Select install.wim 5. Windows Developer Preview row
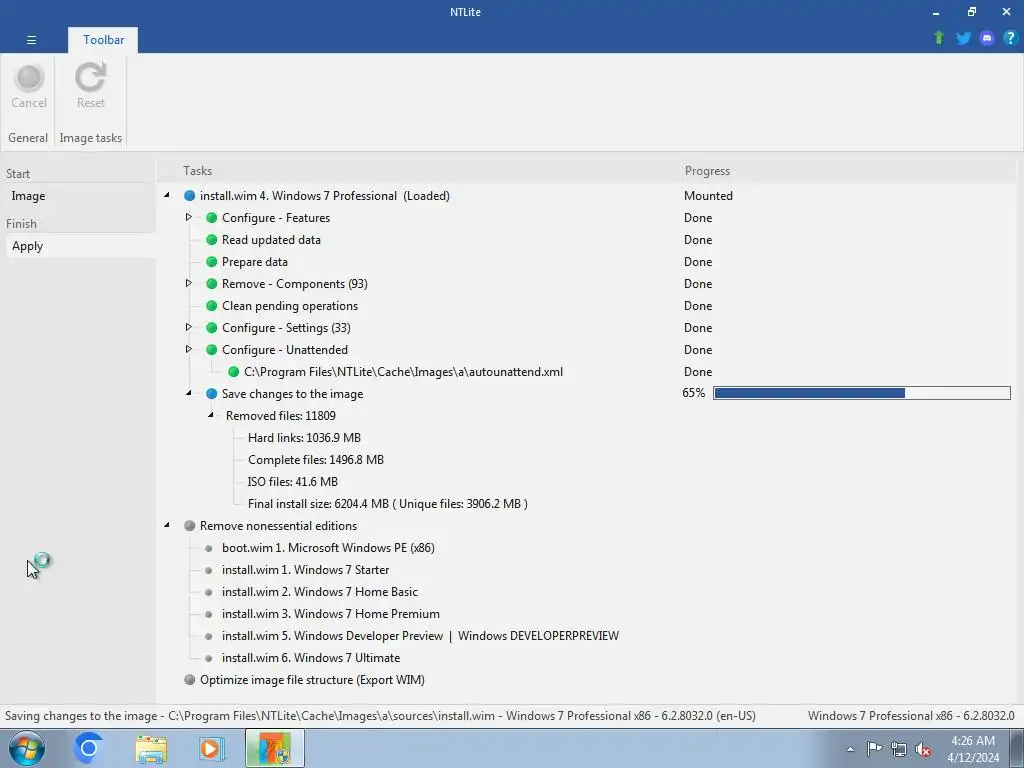 click(420, 636)
